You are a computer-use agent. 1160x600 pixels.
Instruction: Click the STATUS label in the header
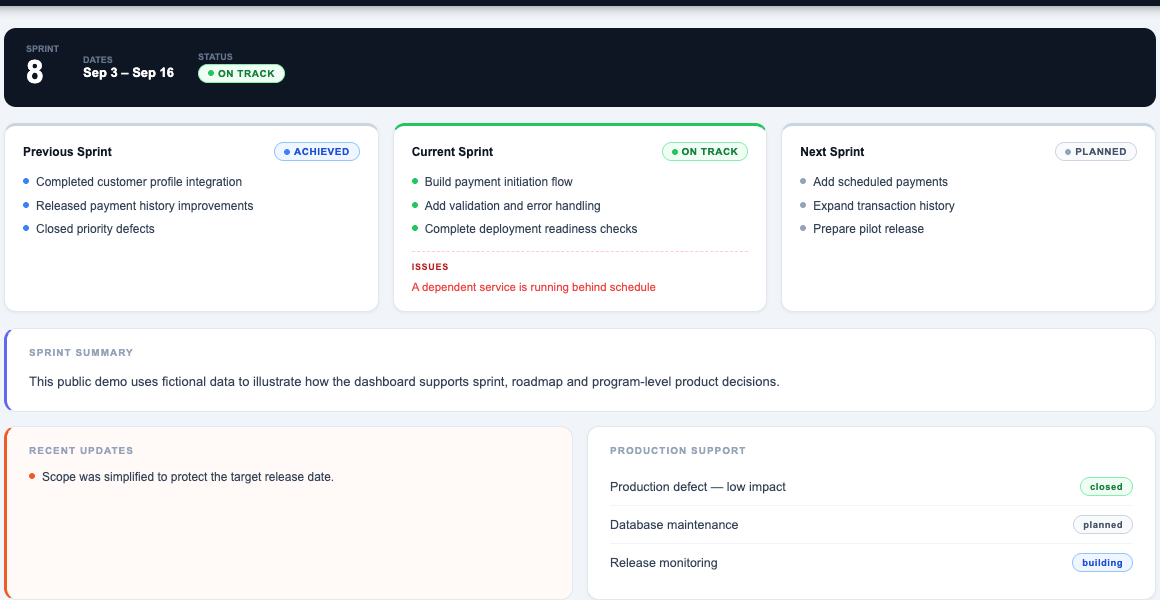coord(215,57)
